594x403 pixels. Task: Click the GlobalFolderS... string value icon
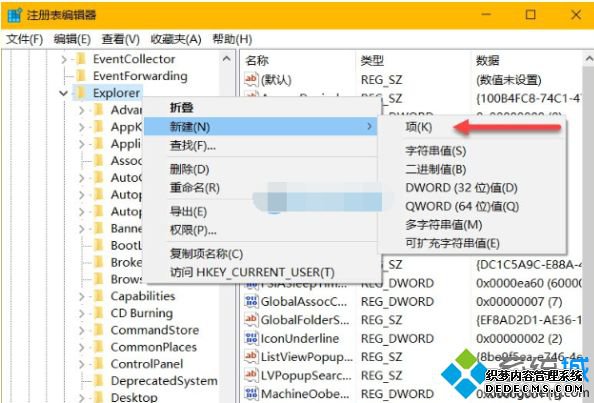pos(251,320)
